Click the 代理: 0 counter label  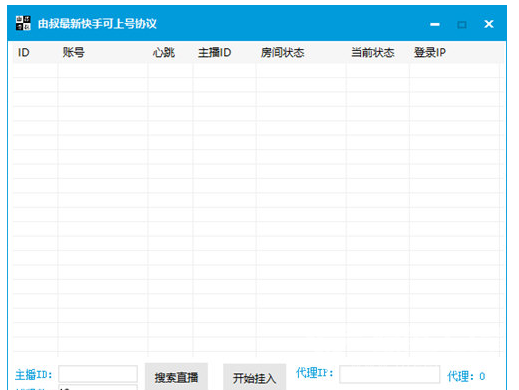coord(466,376)
